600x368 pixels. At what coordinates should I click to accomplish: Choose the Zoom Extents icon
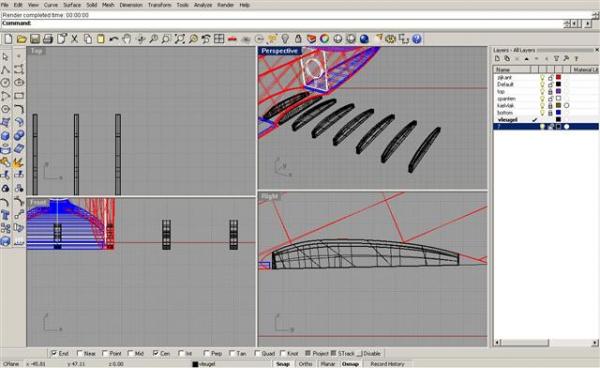click(179, 39)
